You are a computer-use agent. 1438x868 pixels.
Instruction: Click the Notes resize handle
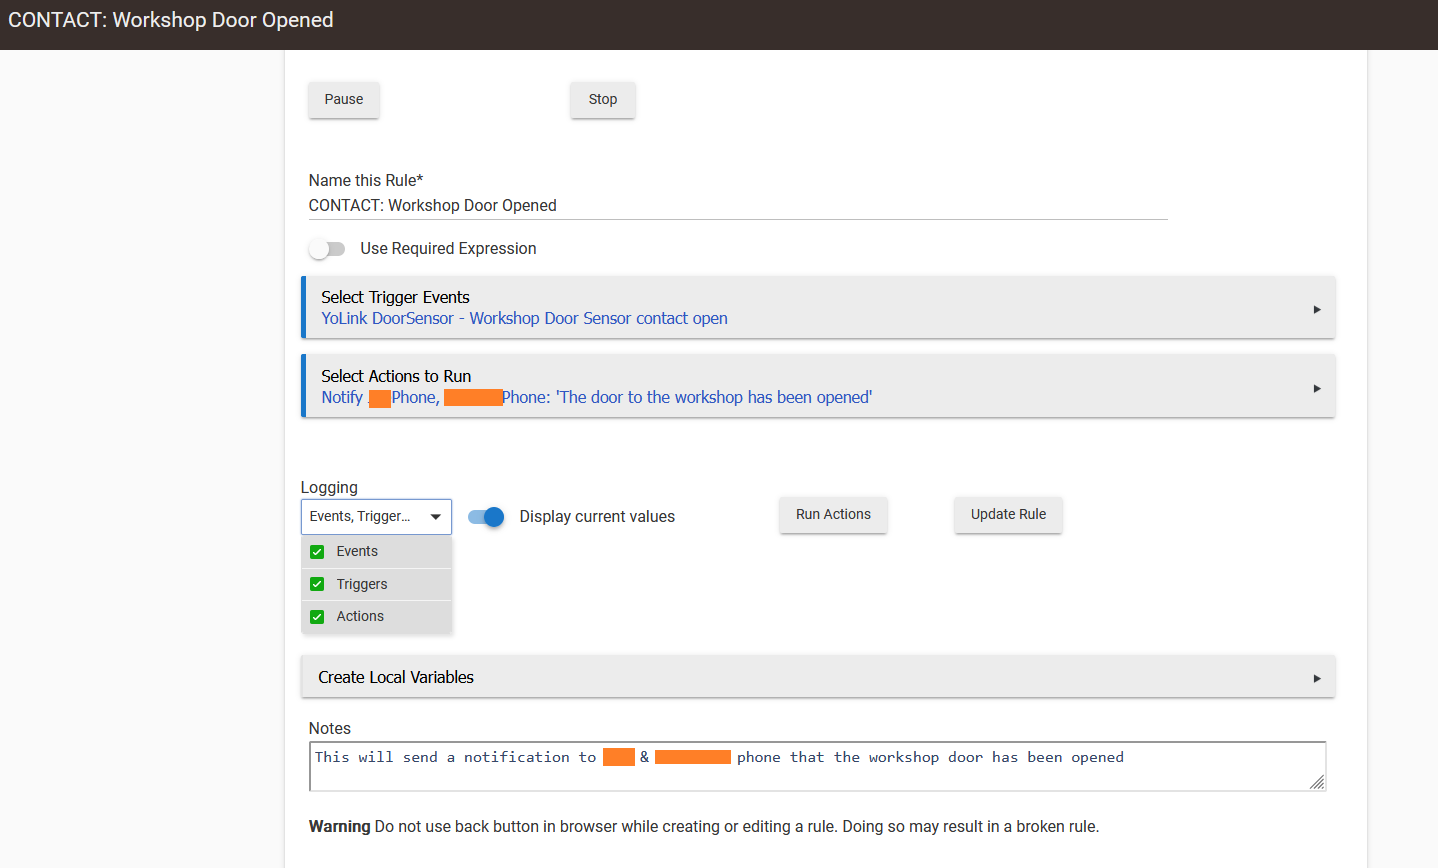click(x=1318, y=783)
